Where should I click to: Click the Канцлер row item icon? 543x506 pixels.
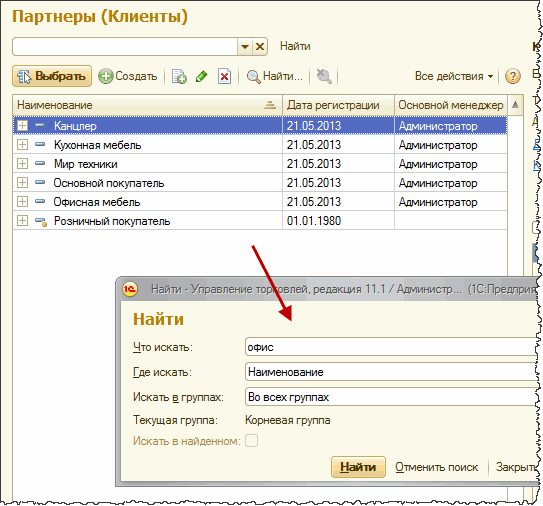point(40,125)
